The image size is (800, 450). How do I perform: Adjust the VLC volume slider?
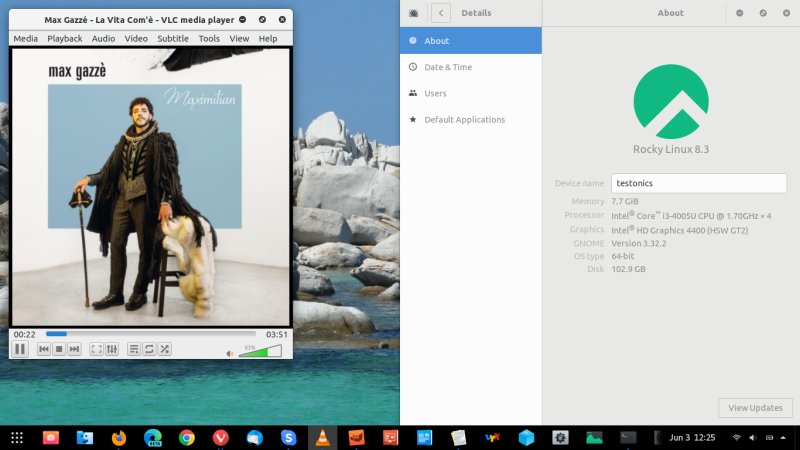[x=261, y=351]
